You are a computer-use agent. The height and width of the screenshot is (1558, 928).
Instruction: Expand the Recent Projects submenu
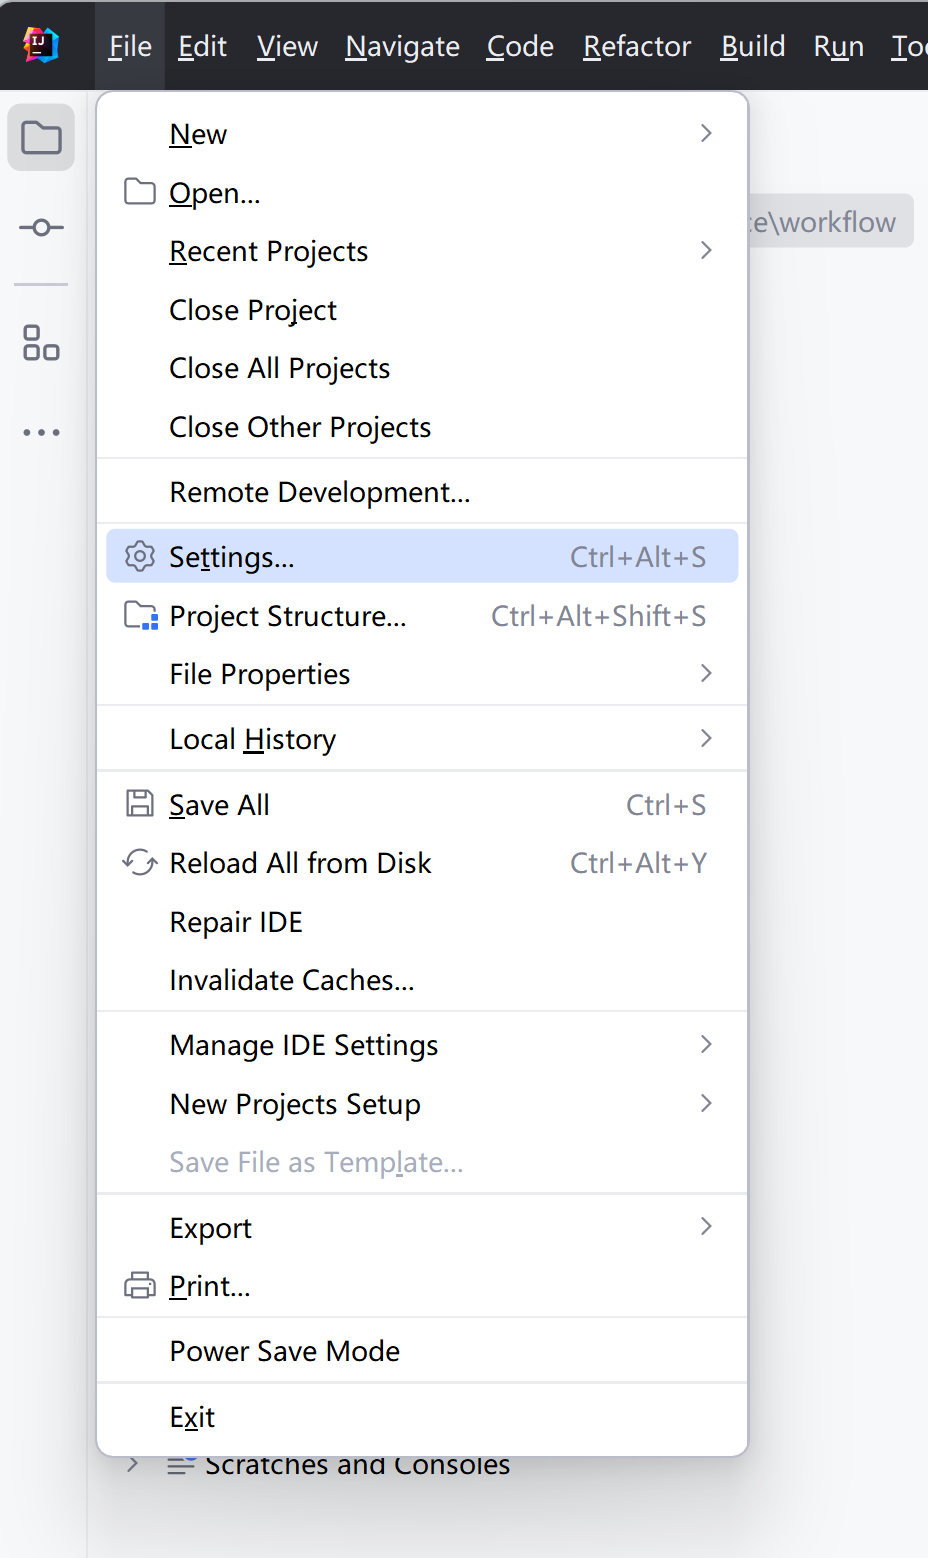[x=706, y=250]
